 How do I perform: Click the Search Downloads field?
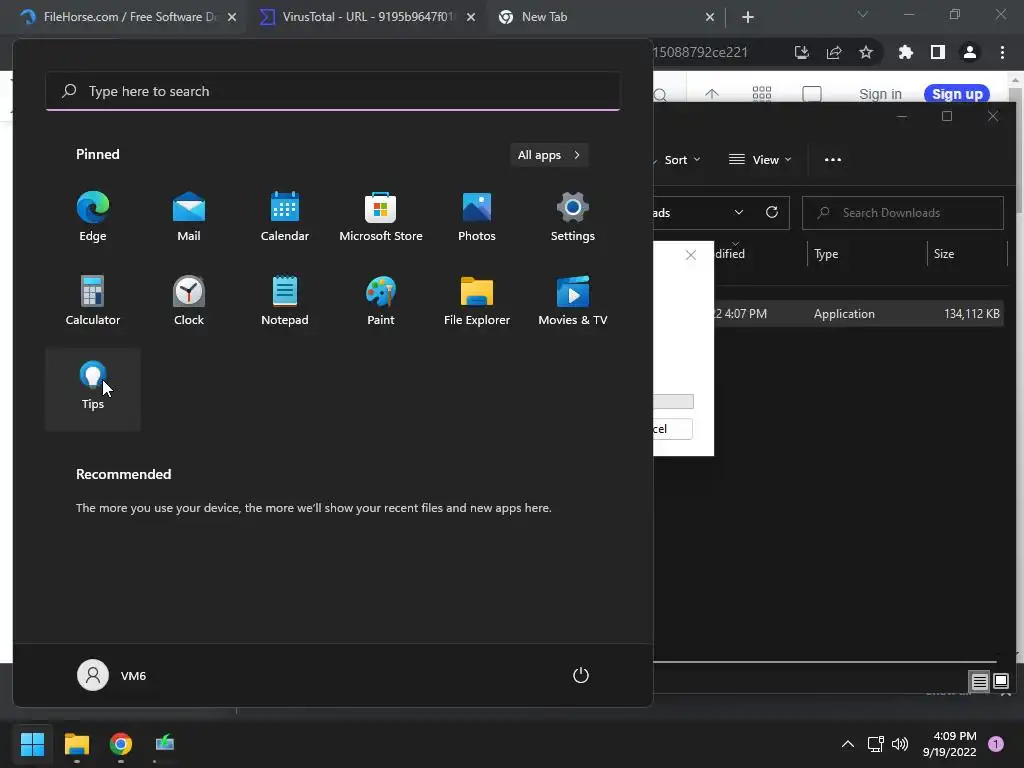903,213
